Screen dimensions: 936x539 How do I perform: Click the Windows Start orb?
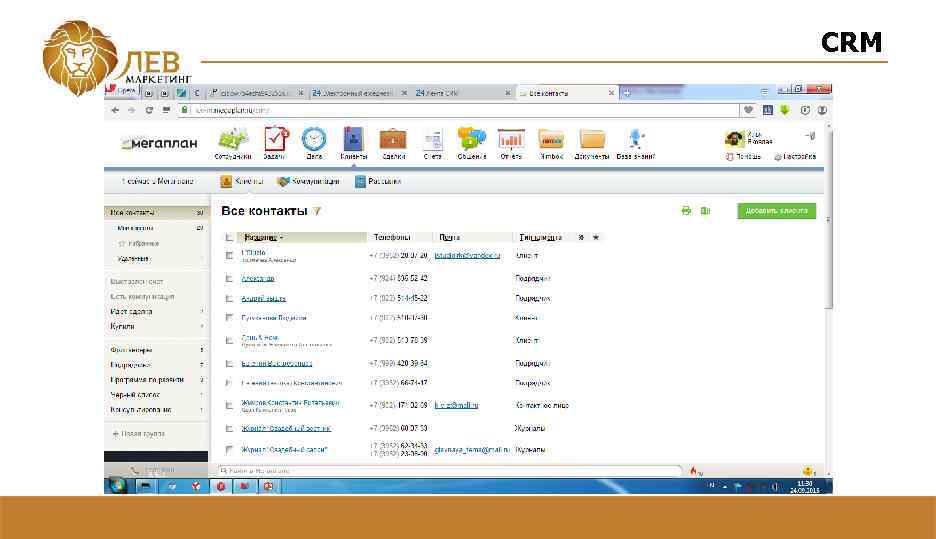[x=117, y=486]
